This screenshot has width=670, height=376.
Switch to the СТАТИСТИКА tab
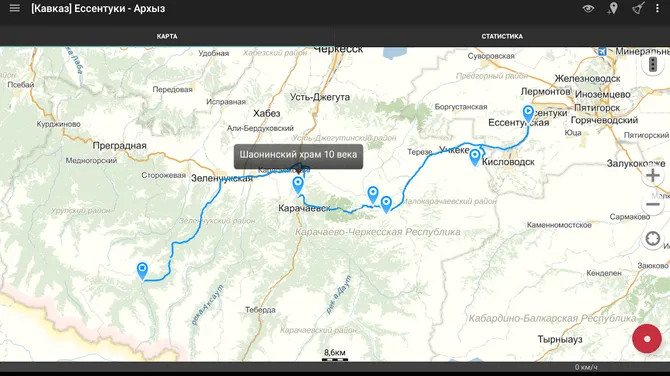[502, 36]
